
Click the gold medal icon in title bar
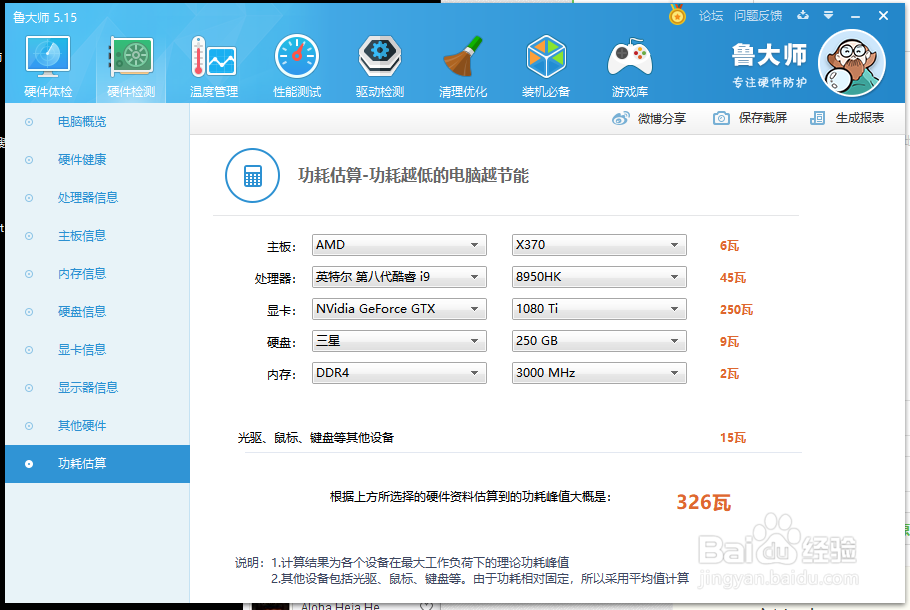click(x=677, y=15)
